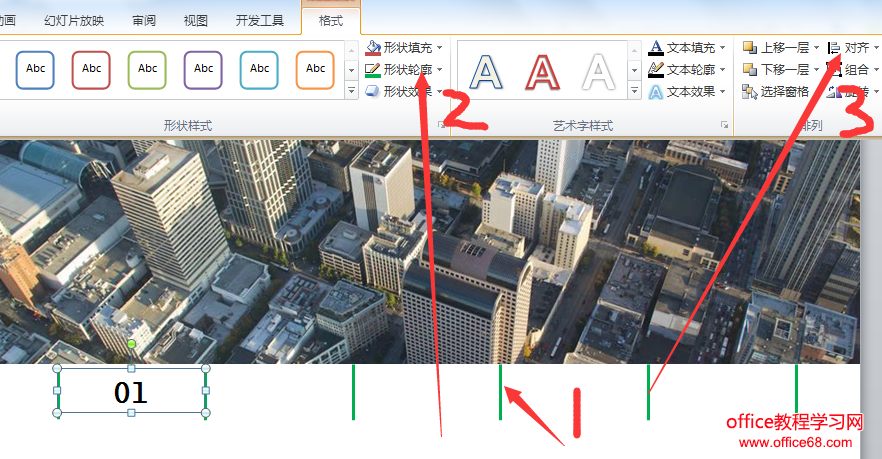Click the 形状填充 paint bucket icon
Screen dimensions: 882x459
[372, 48]
